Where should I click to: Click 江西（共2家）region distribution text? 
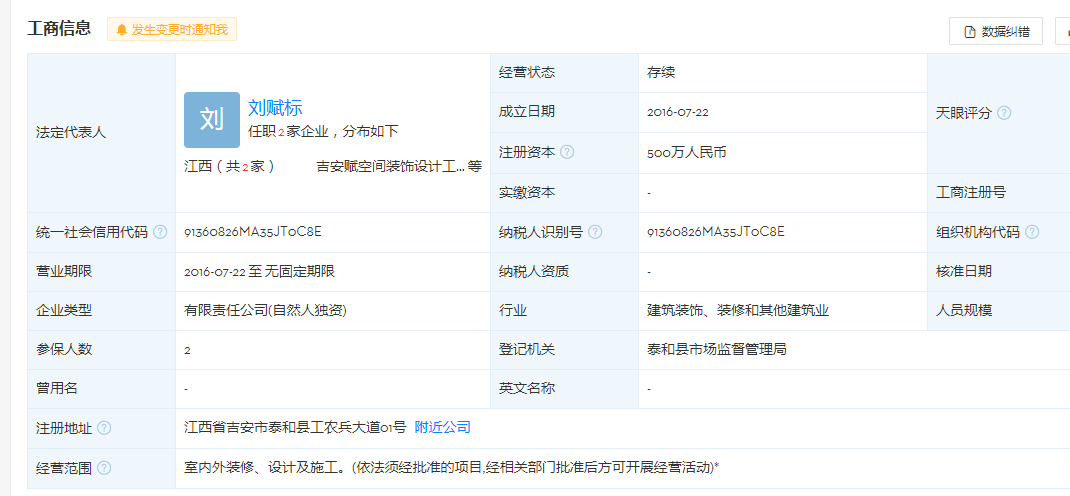coord(230,167)
